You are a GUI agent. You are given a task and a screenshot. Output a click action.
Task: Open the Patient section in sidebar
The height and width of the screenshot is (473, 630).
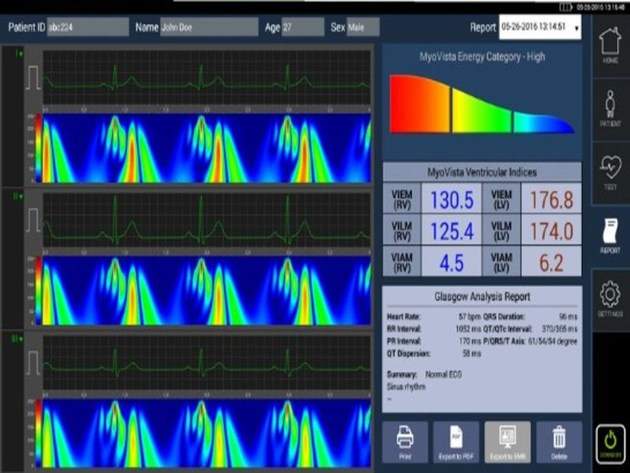[x=608, y=108]
